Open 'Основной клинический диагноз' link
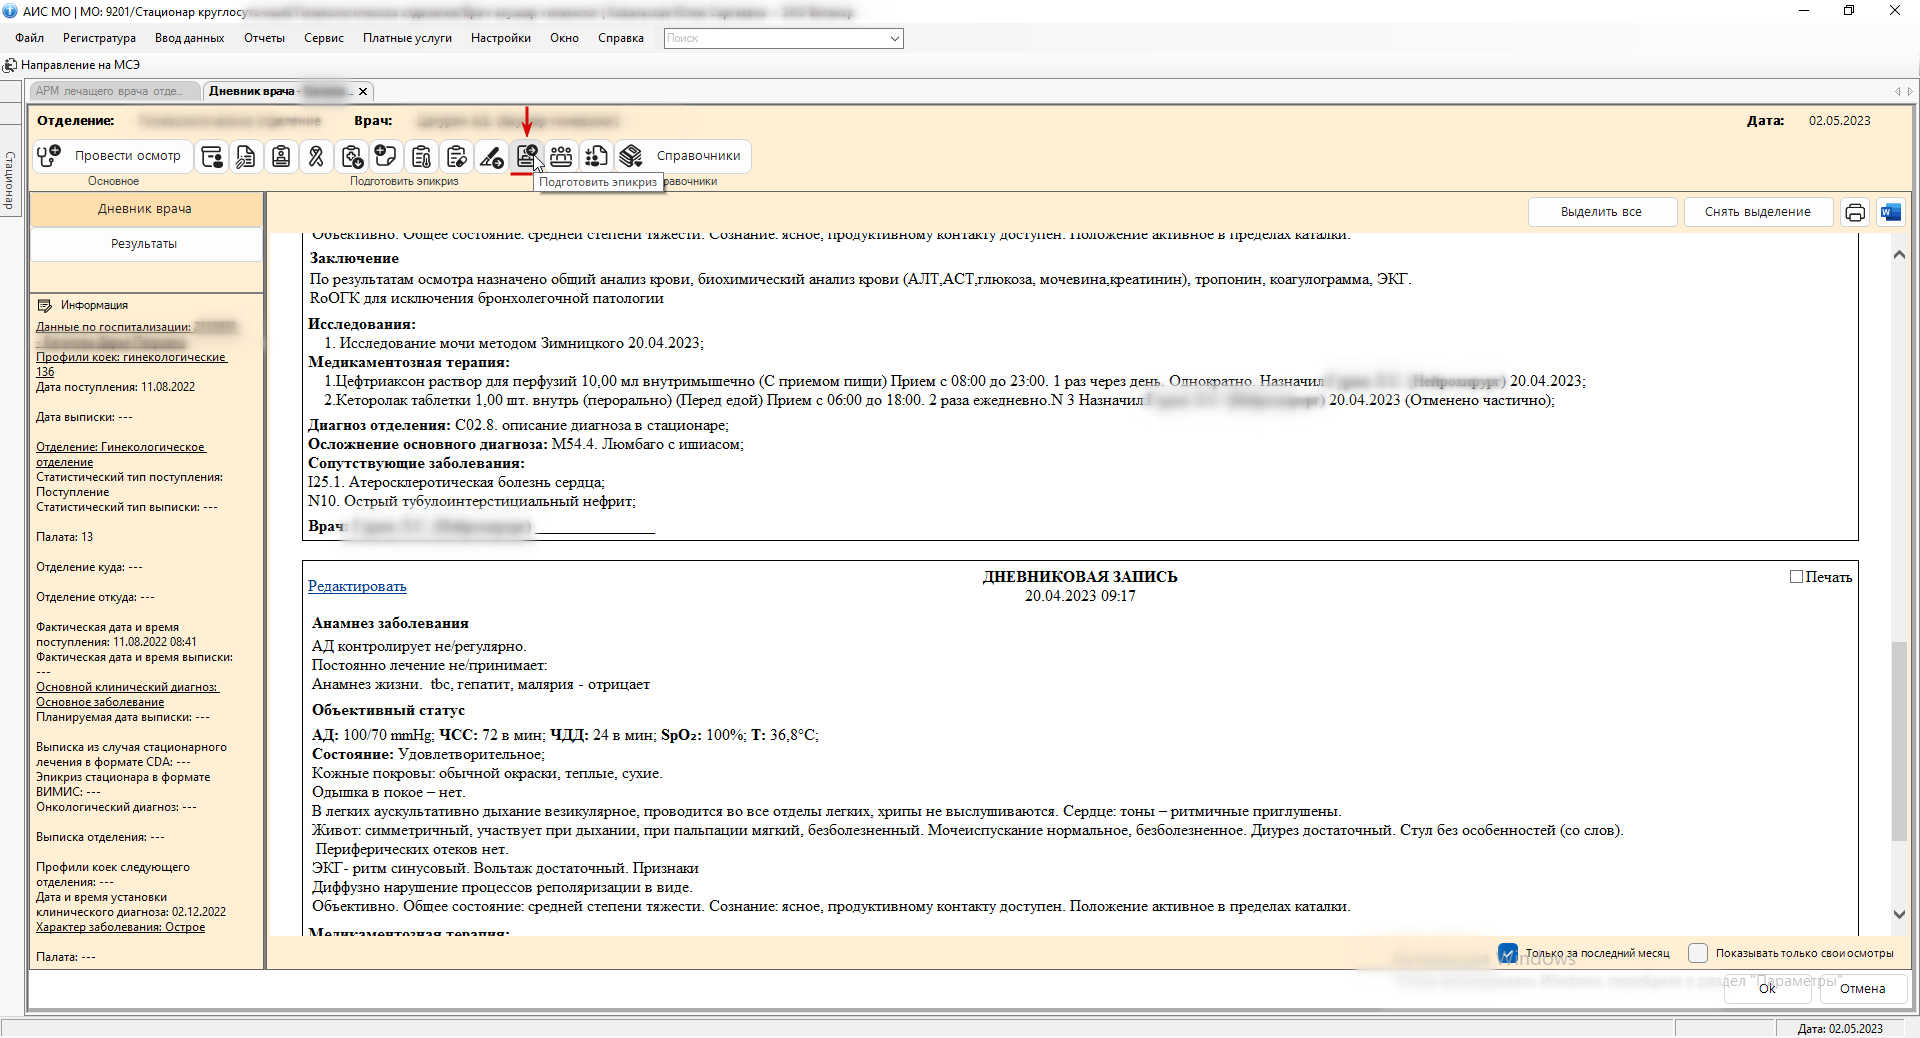This screenshot has height=1038, width=1920. pyautogui.click(x=127, y=687)
